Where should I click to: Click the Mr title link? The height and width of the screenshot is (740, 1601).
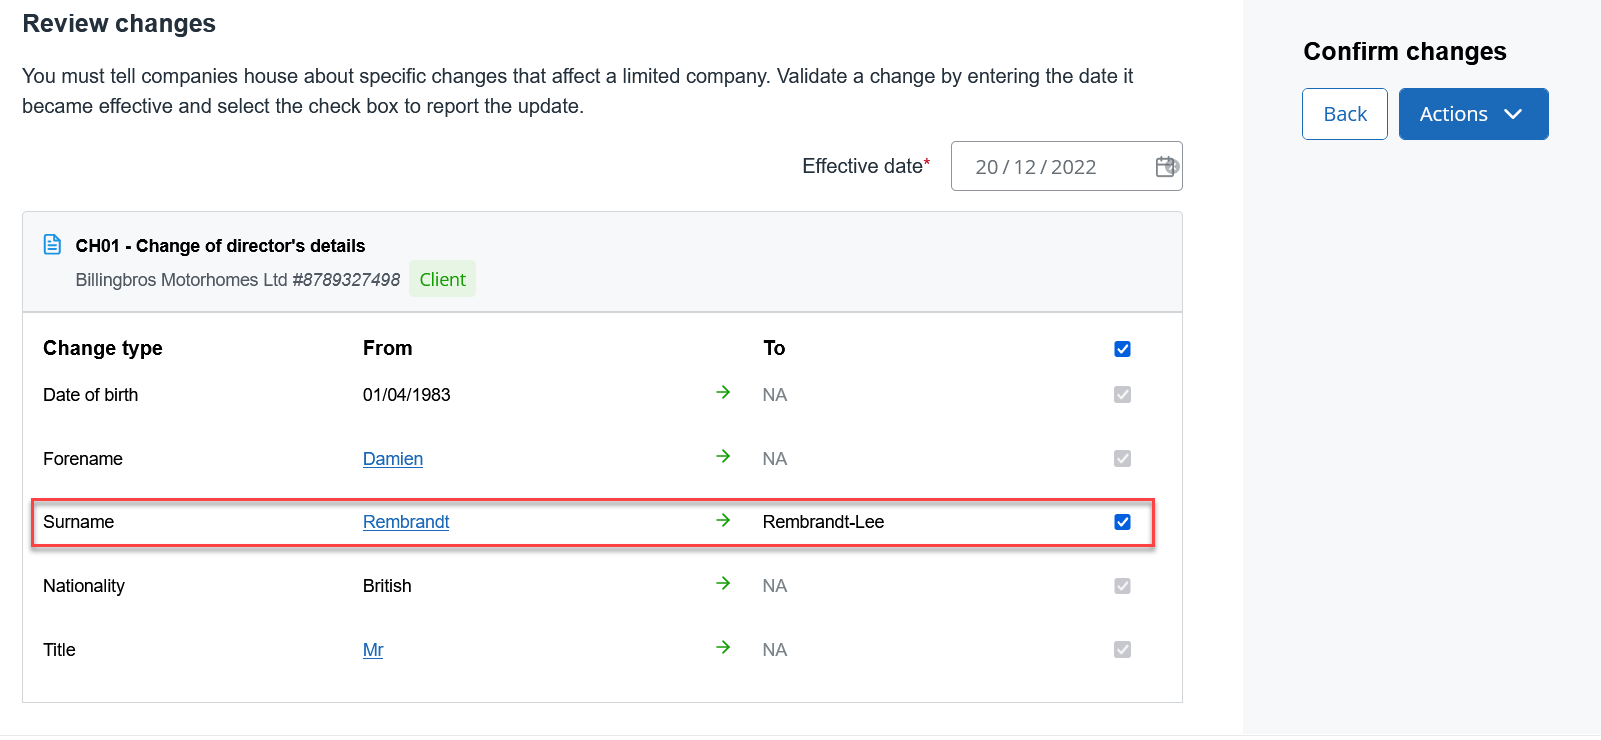pyautogui.click(x=373, y=650)
